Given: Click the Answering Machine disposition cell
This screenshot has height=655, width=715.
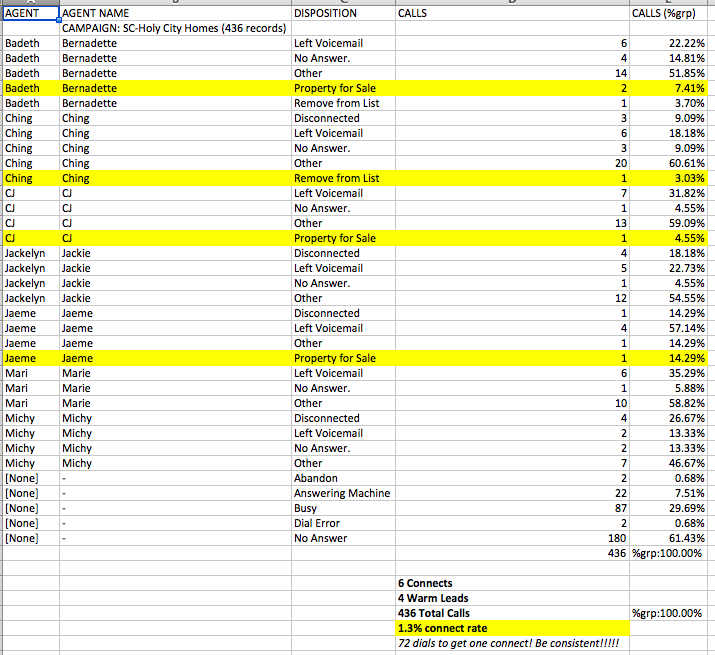Looking at the screenshot, I should coord(343,494).
